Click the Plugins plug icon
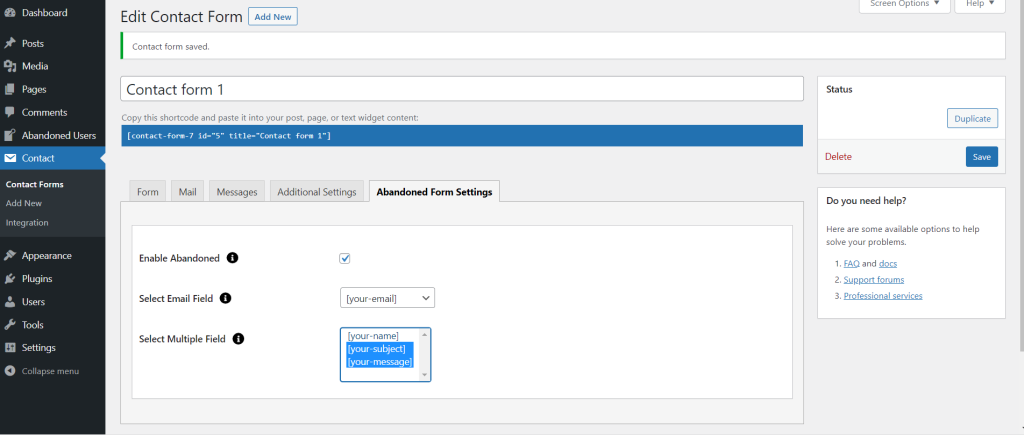This screenshot has height=436, width=1024. 10,279
